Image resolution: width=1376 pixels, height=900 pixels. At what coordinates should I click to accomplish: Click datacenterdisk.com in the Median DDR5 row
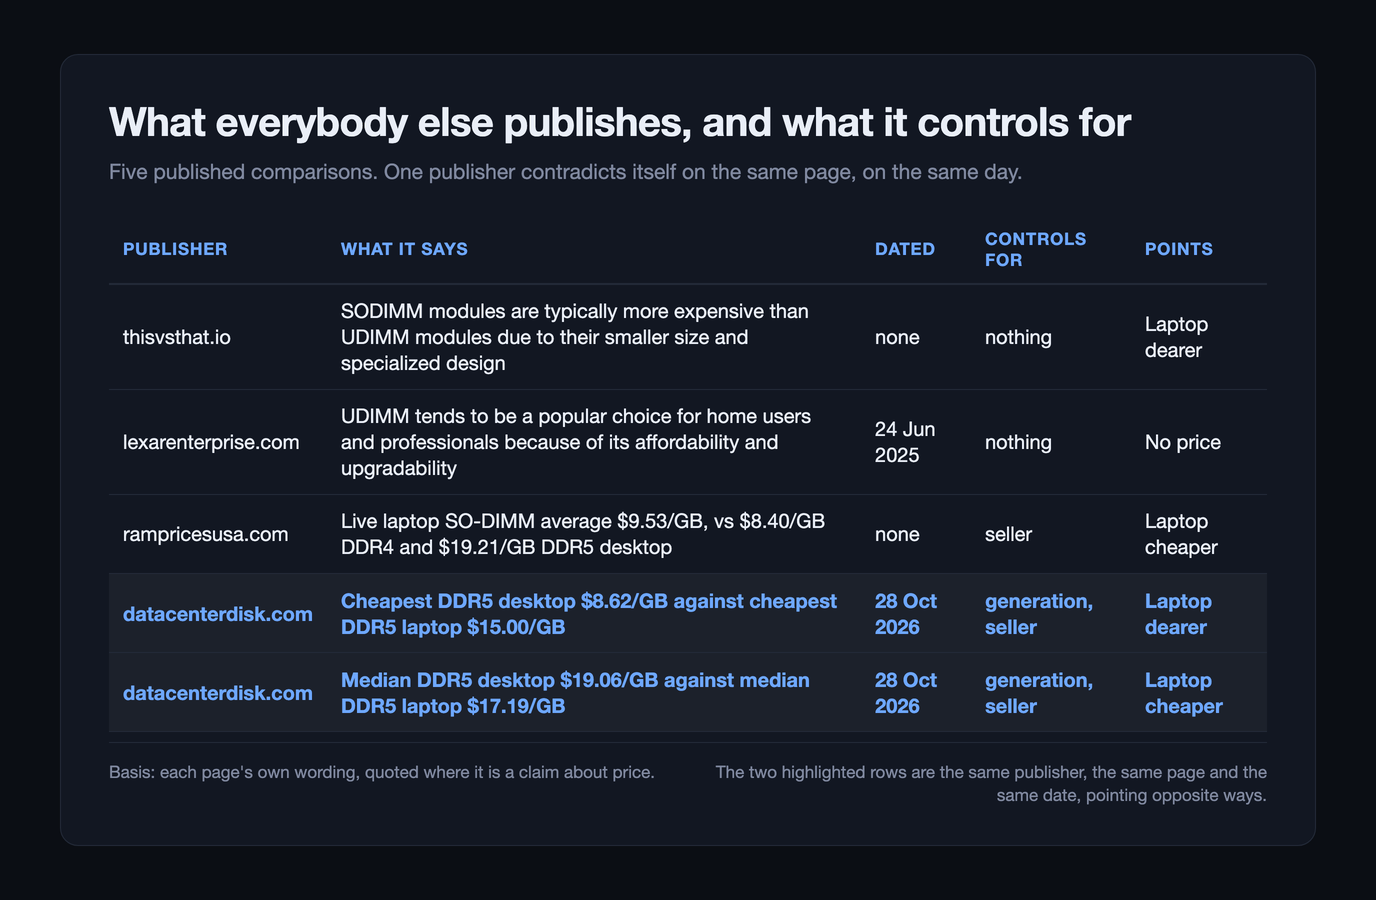pyautogui.click(x=218, y=693)
